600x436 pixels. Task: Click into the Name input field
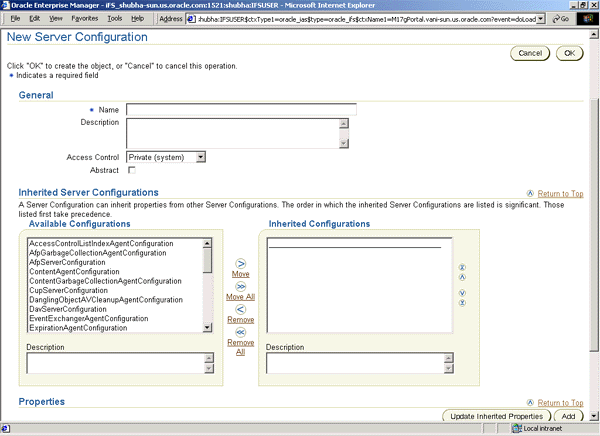click(x=241, y=109)
